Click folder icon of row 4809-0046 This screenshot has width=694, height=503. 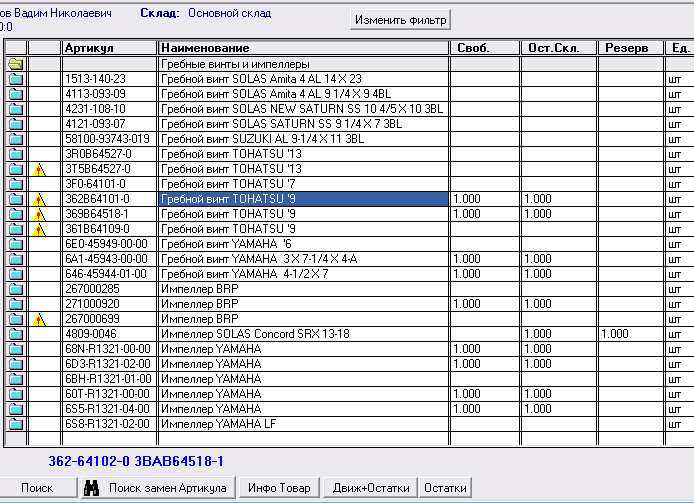click(x=15, y=334)
